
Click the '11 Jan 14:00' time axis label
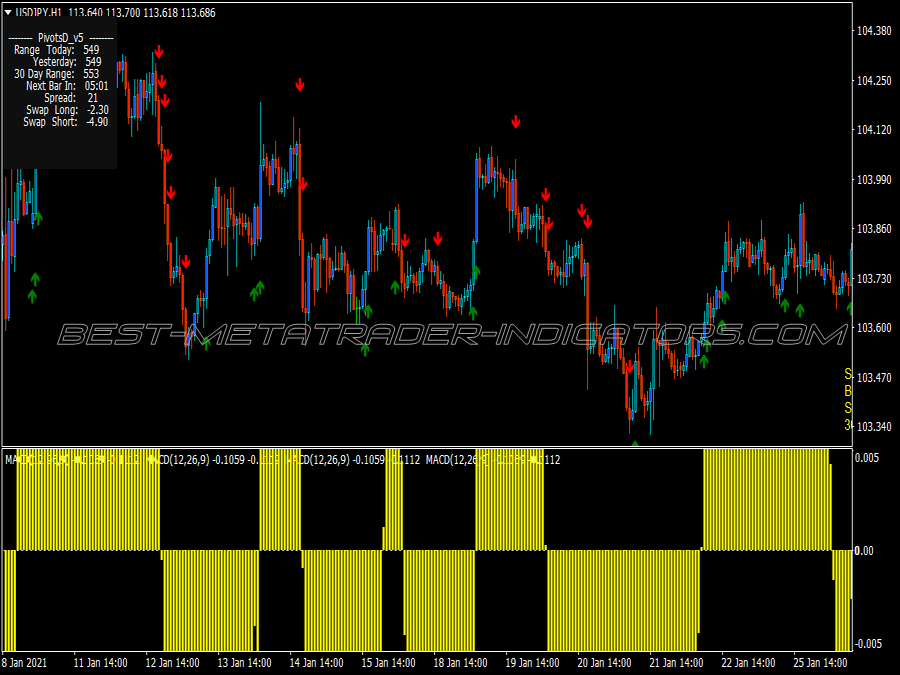(100, 663)
